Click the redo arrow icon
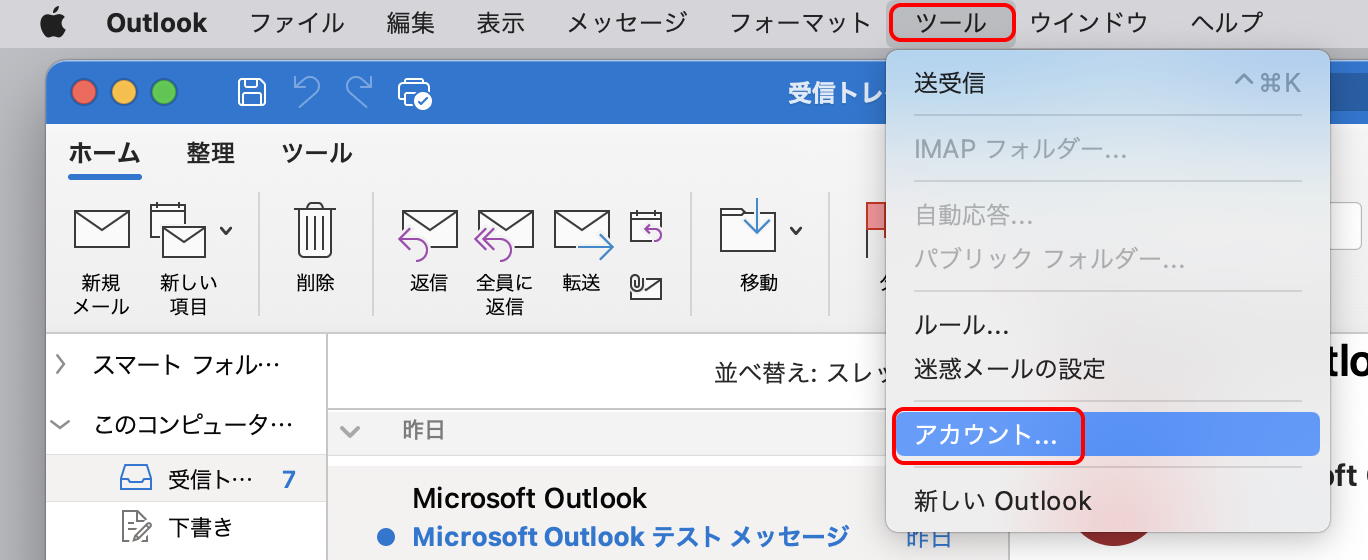Screen dimensions: 1368x560 pos(359,93)
